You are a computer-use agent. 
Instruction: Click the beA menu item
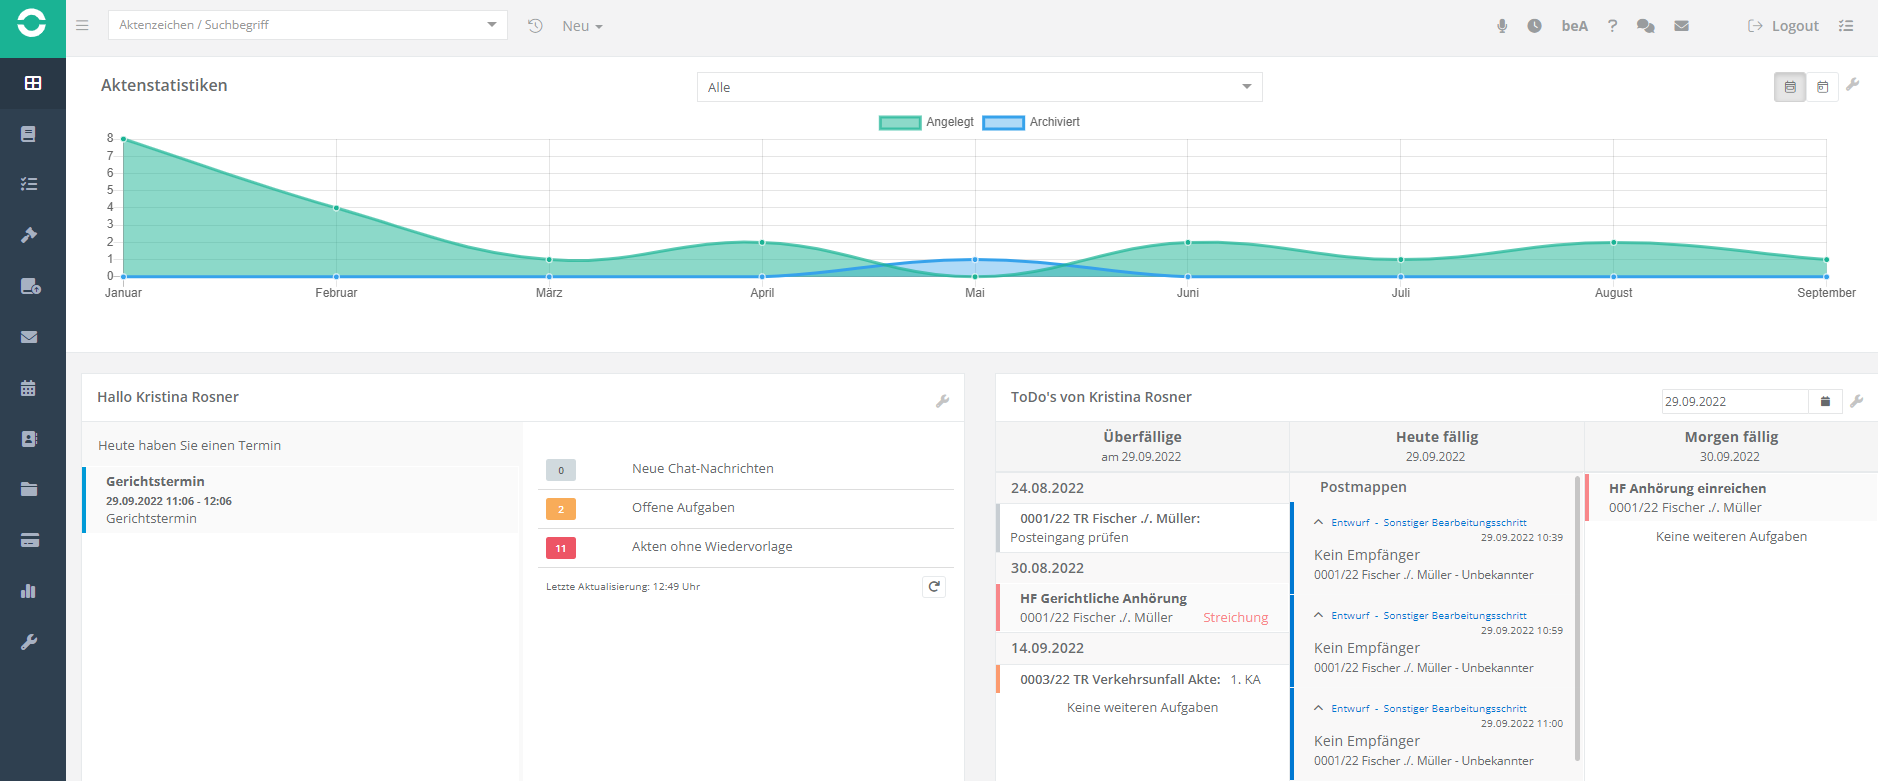1574,26
